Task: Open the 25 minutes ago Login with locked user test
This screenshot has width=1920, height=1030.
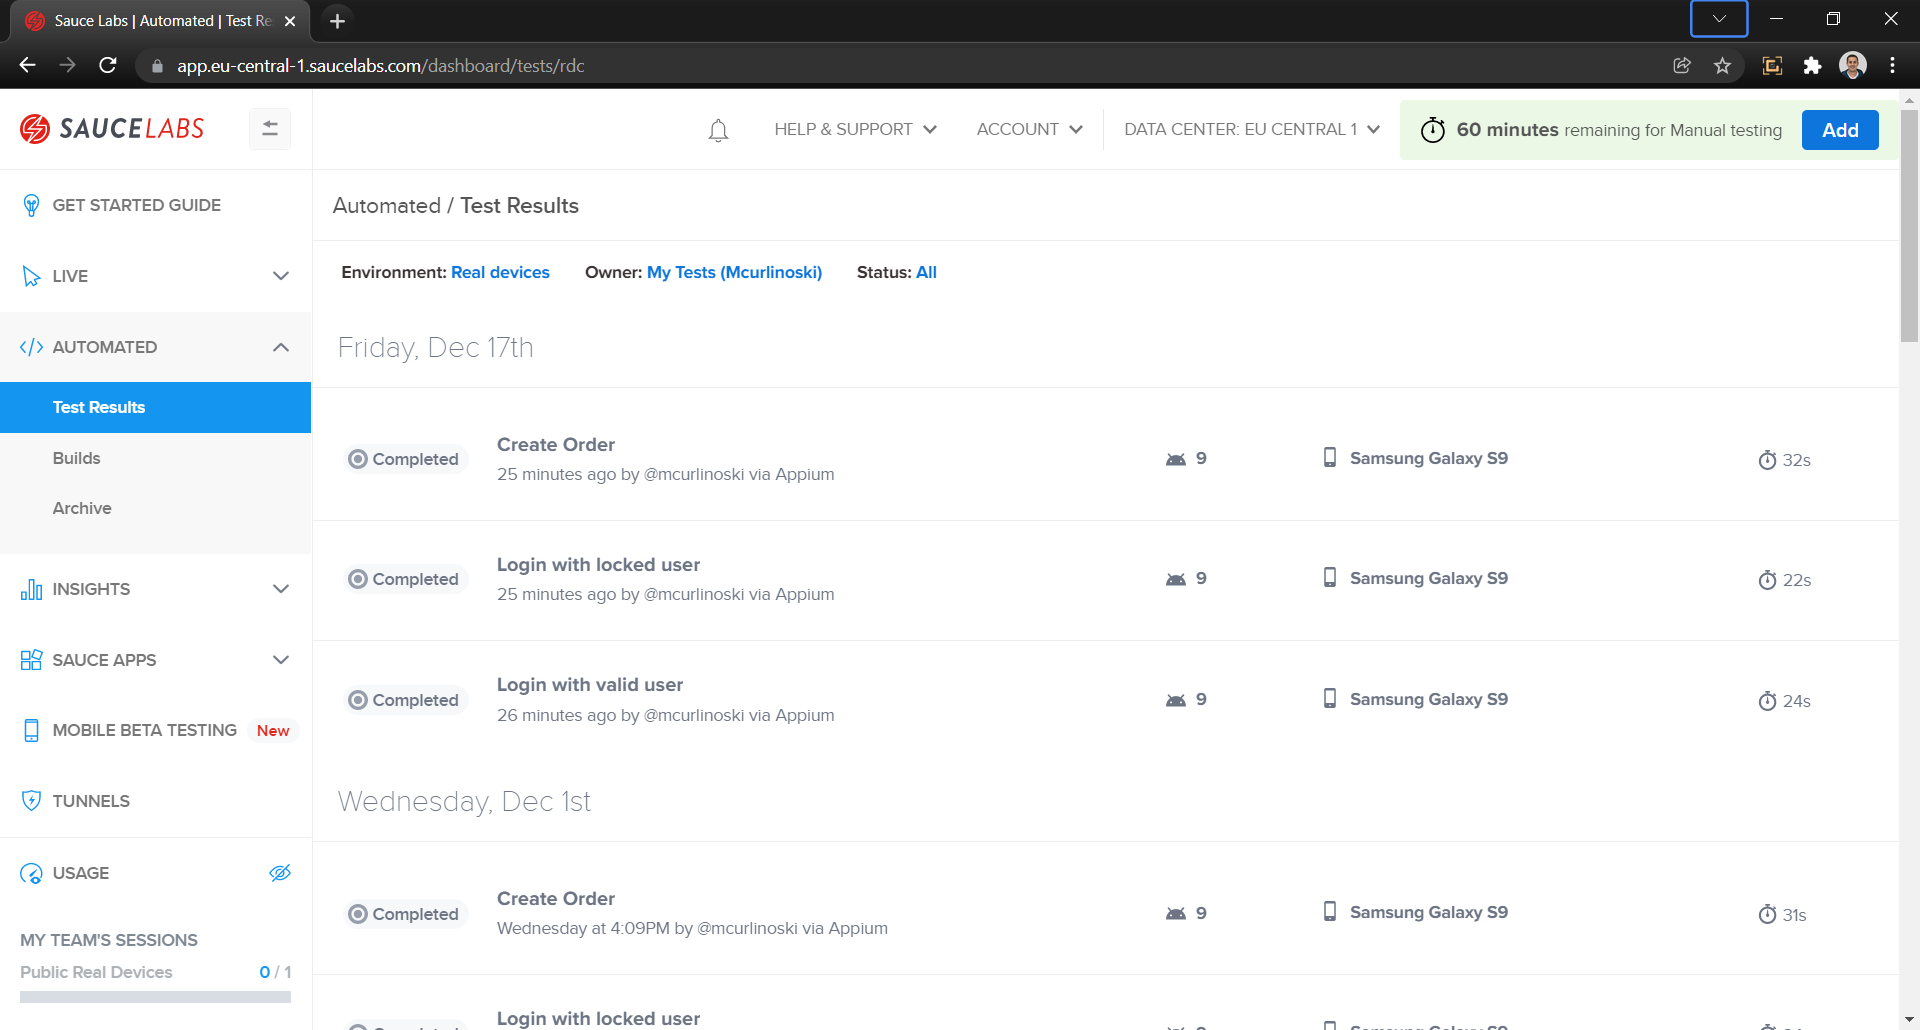Action: [598, 565]
